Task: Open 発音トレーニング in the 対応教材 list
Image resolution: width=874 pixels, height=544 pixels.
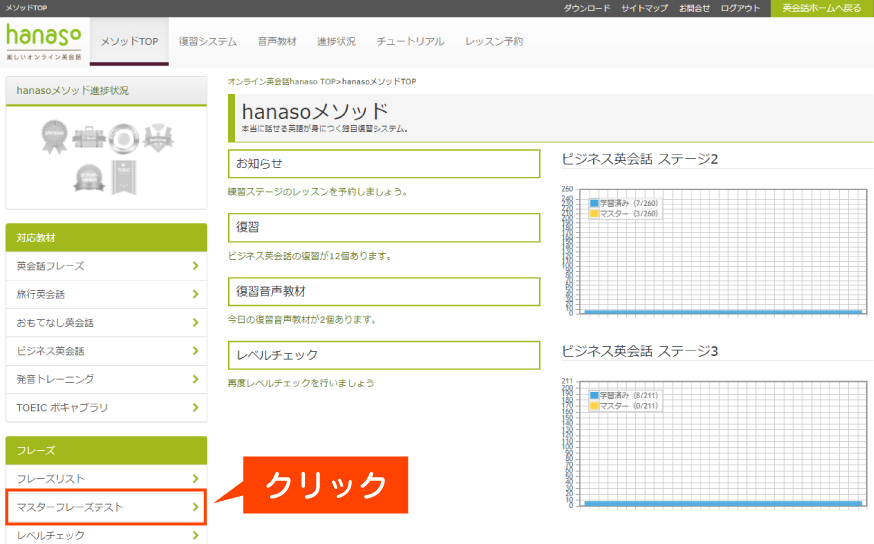Action: pos(106,380)
